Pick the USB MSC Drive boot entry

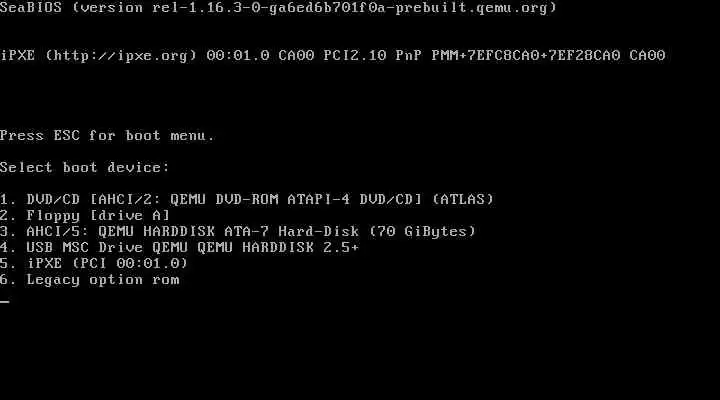(179, 247)
